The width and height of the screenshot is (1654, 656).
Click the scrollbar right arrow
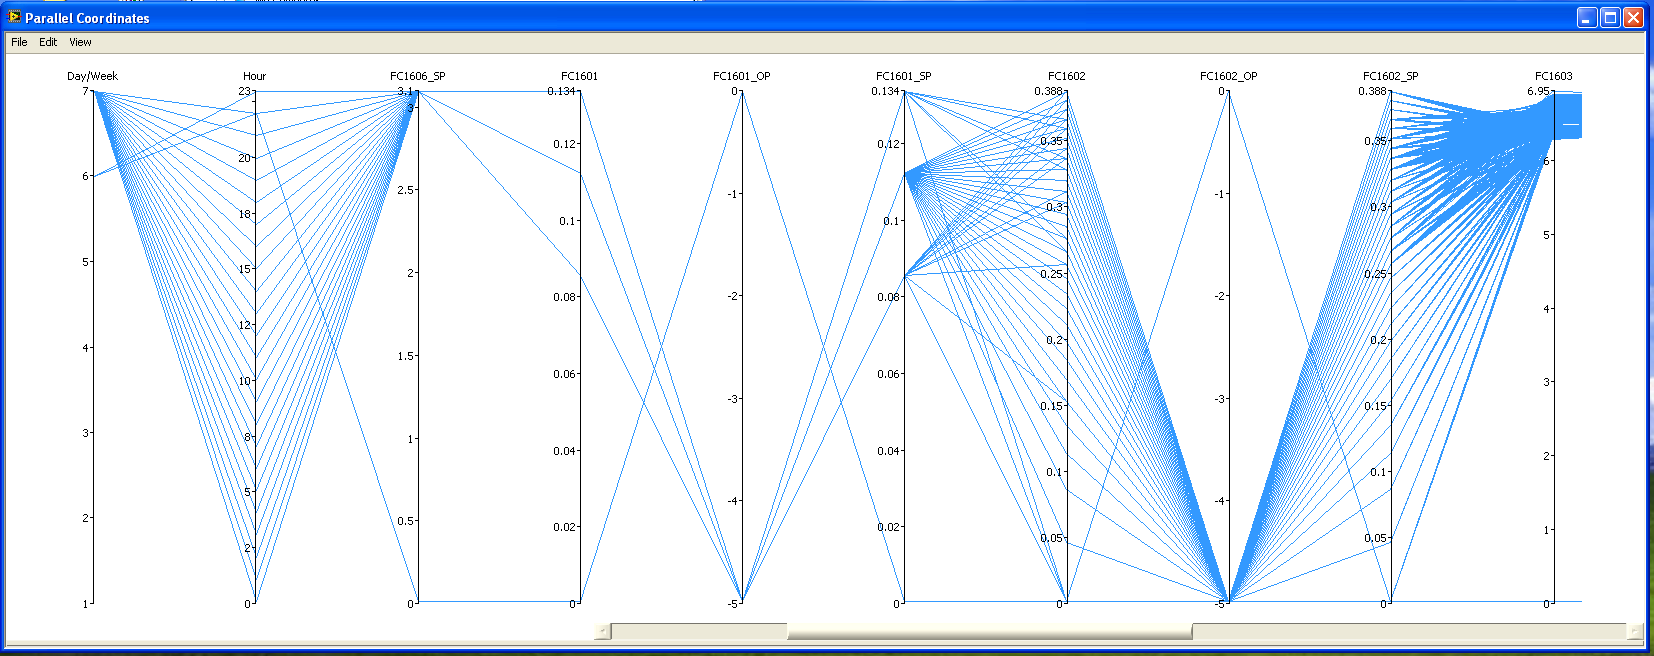pos(1635,631)
